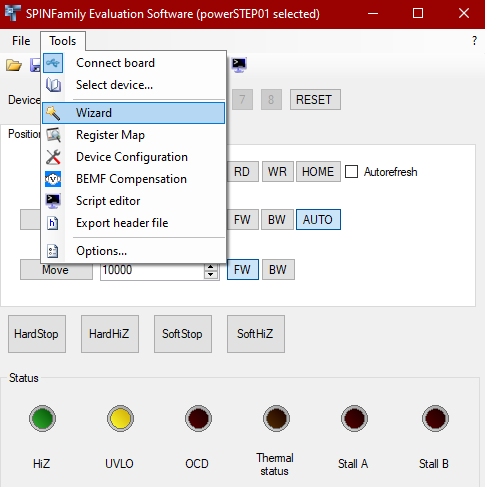Click the OCD status LED

(198, 418)
